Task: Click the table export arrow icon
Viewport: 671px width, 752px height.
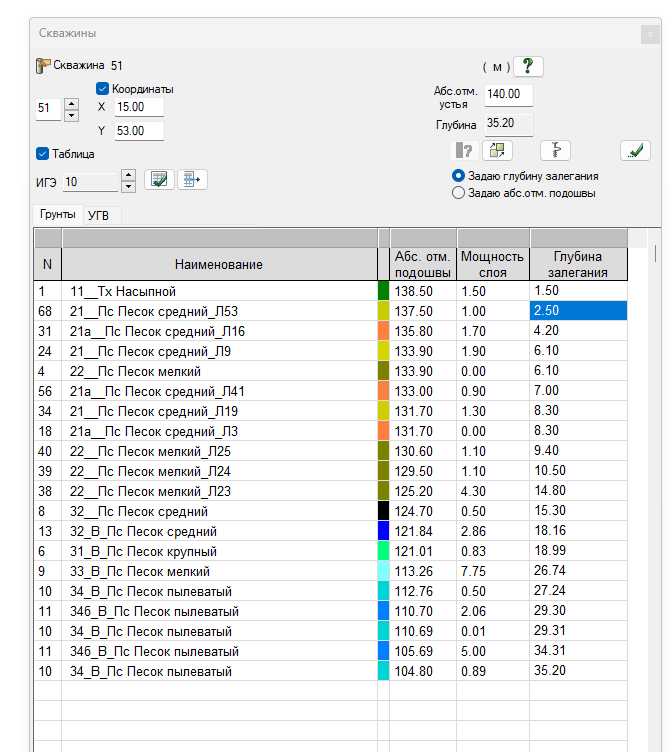Action: 192,180
